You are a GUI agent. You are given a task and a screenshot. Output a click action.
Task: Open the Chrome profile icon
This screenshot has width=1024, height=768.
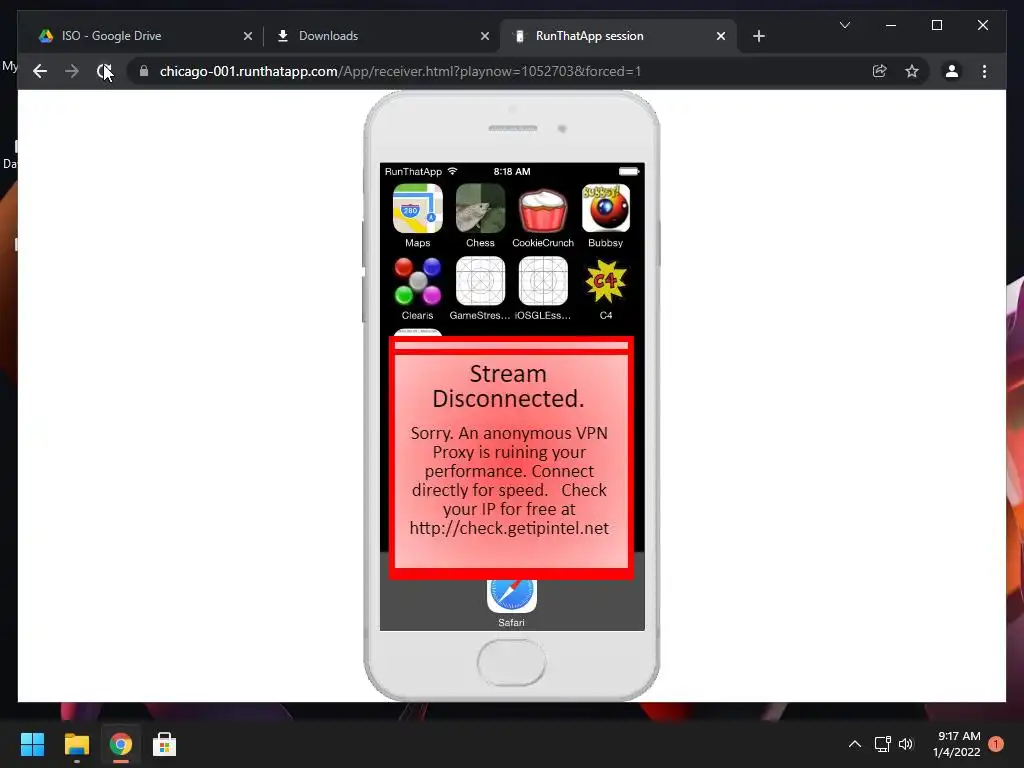click(952, 71)
